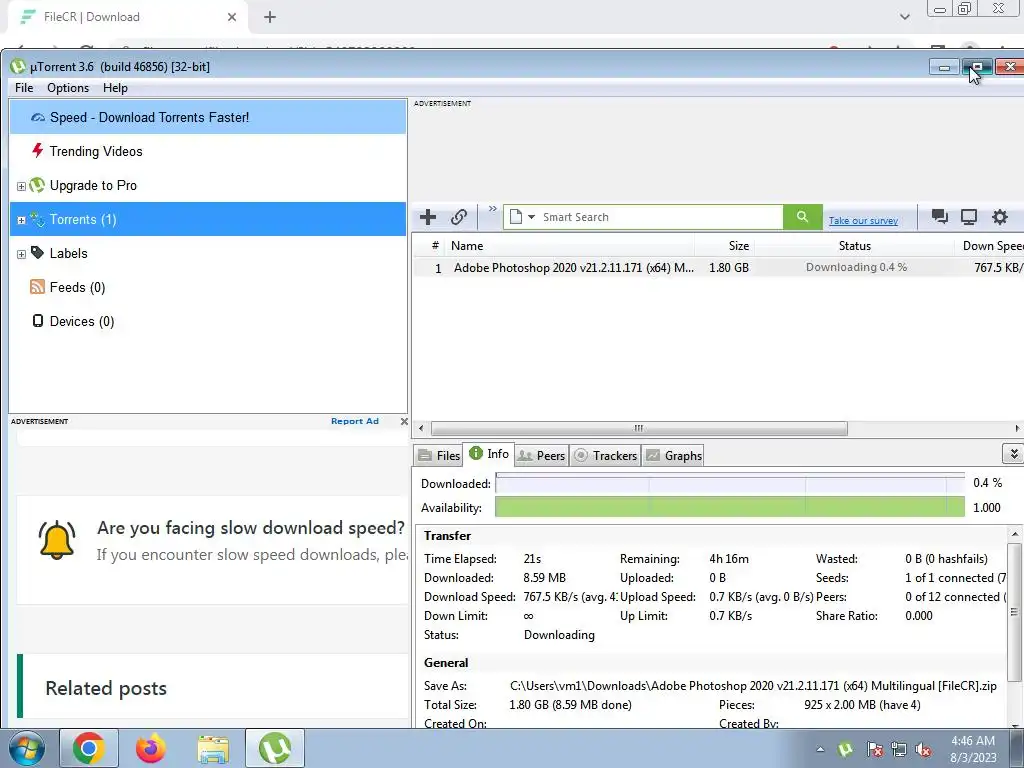The height and width of the screenshot is (768, 1024).
Task: Expand the Upgrade to Pro node
Action: pos(21,187)
